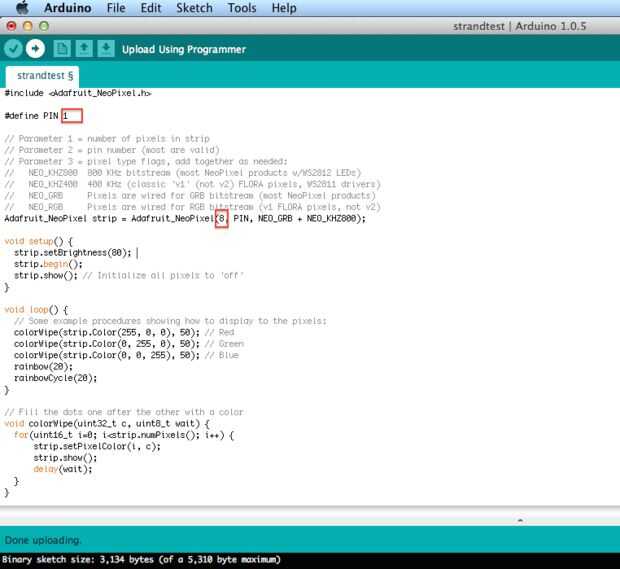Click the NEO_RGB comment line
This screenshot has height=569, width=620.
pyautogui.click(x=193, y=207)
